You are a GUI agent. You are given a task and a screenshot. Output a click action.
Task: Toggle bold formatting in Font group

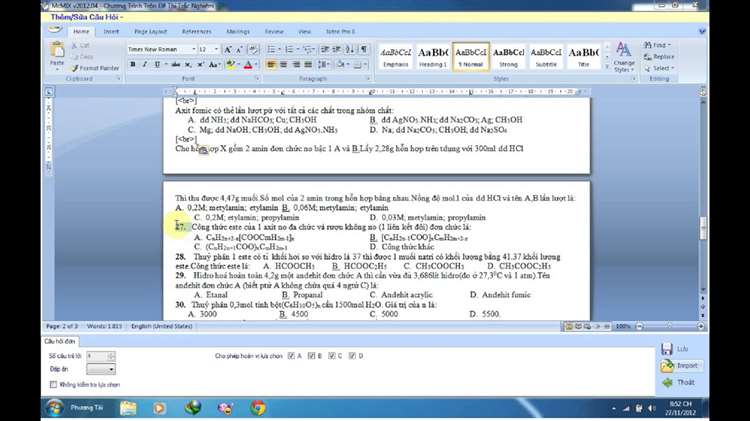132,64
